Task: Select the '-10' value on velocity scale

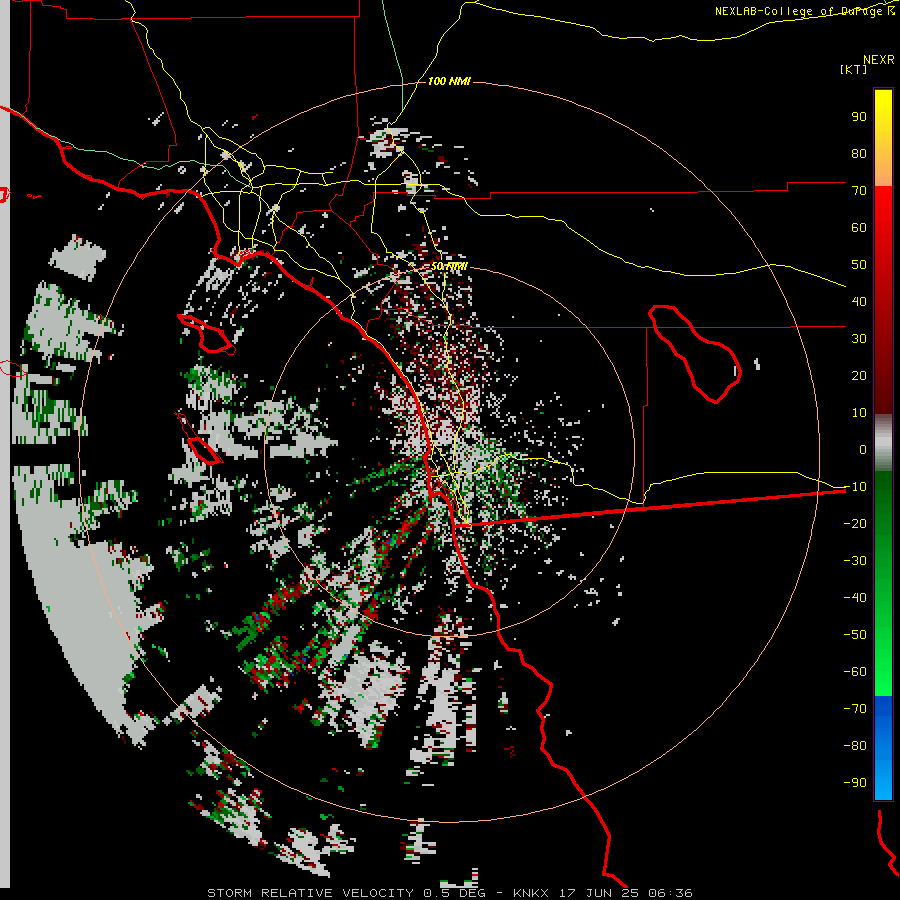Action: click(855, 487)
